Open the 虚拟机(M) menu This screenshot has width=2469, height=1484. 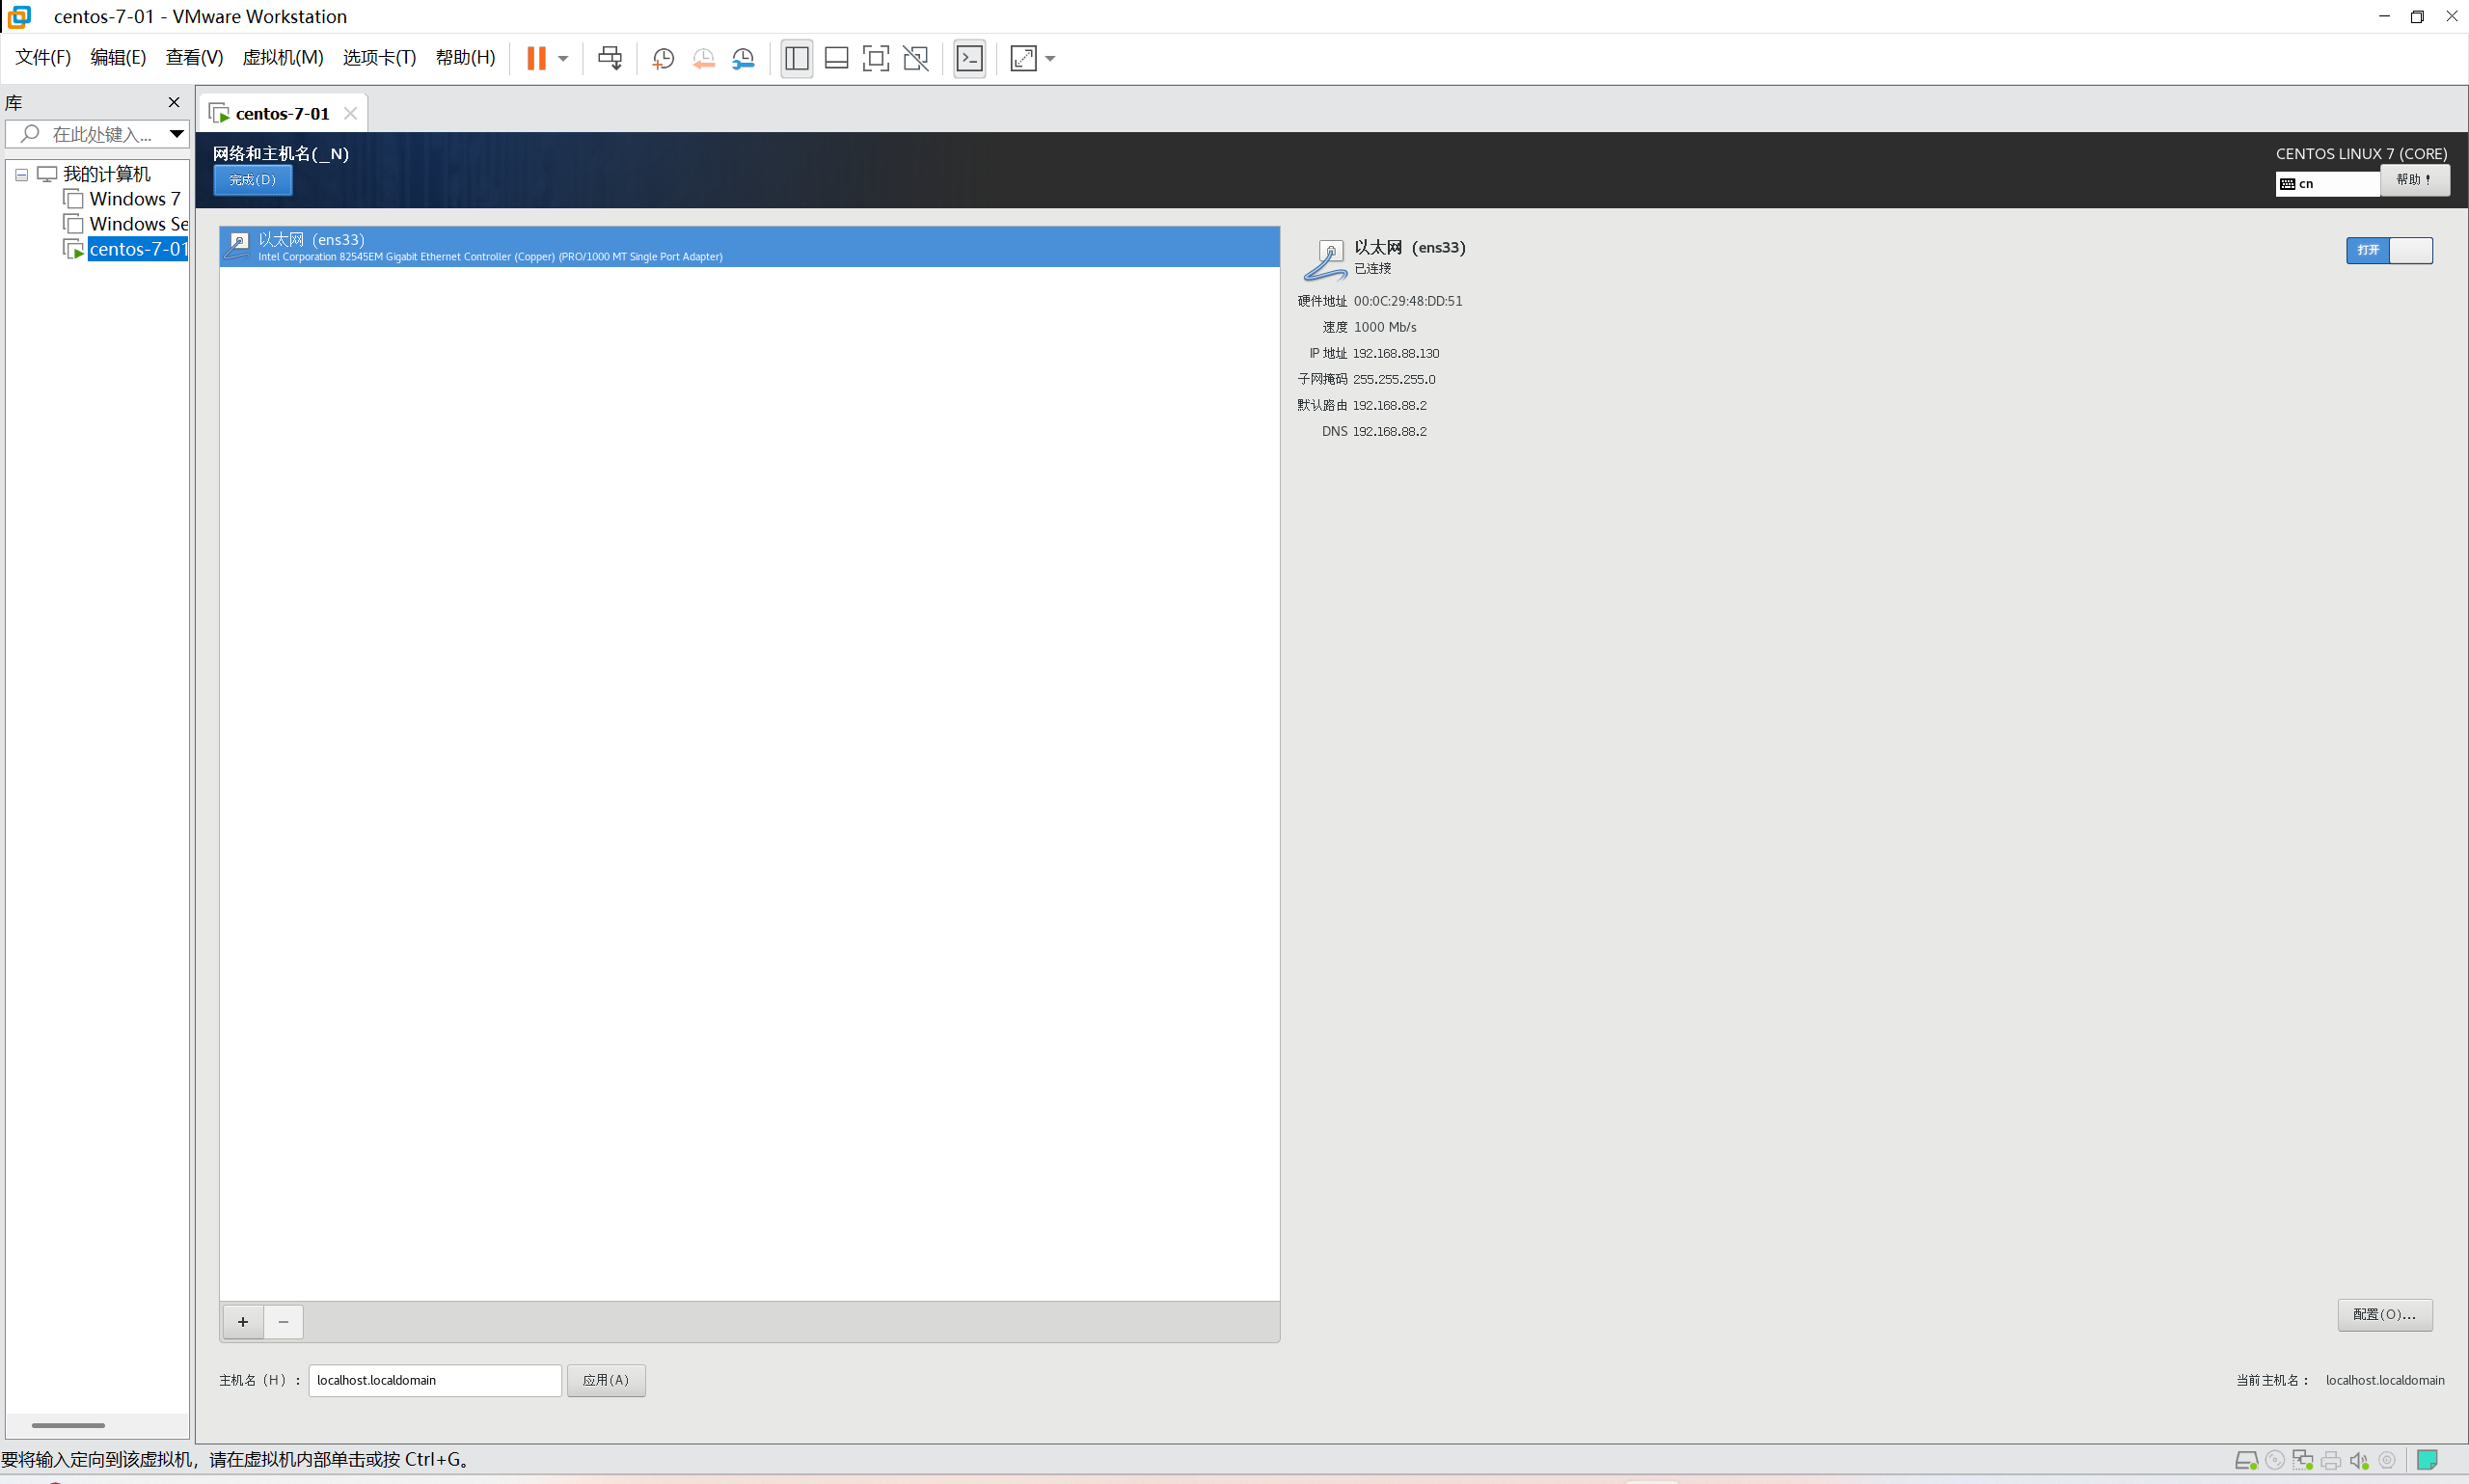pyautogui.click(x=282, y=58)
